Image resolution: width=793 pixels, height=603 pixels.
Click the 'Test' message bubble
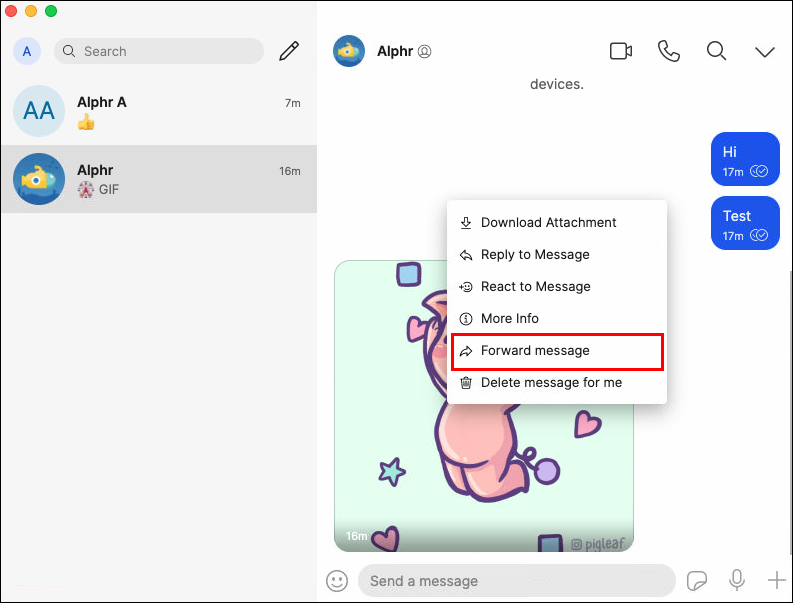coord(745,223)
